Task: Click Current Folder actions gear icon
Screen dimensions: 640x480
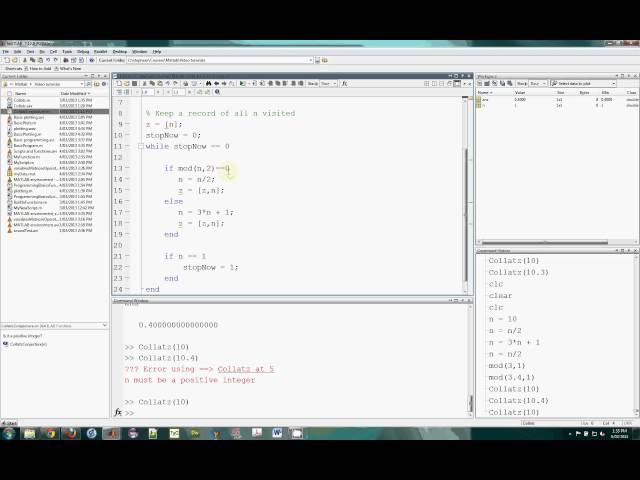Action: (104, 84)
